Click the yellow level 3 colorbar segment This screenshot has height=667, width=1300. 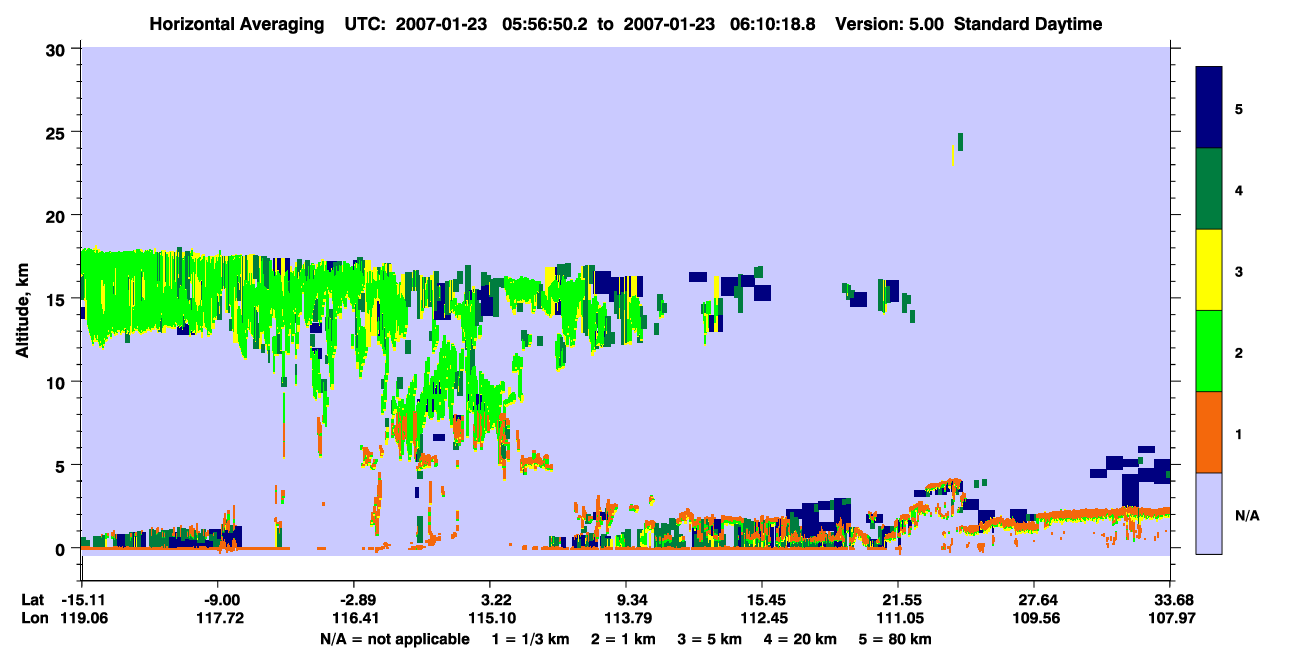pyautogui.click(x=1209, y=270)
